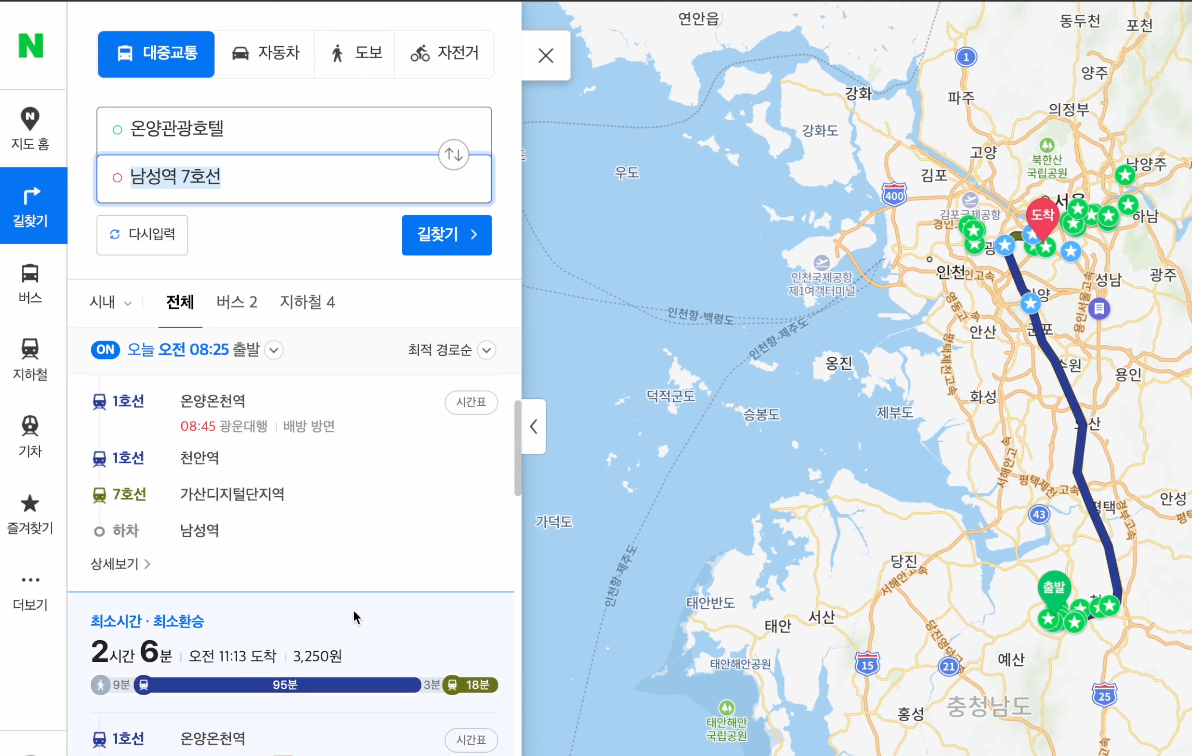Image resolution: width=1192 pixels, height=756 pixels.
Task: Open the 시내 dropdown
Action: (111, 302)
